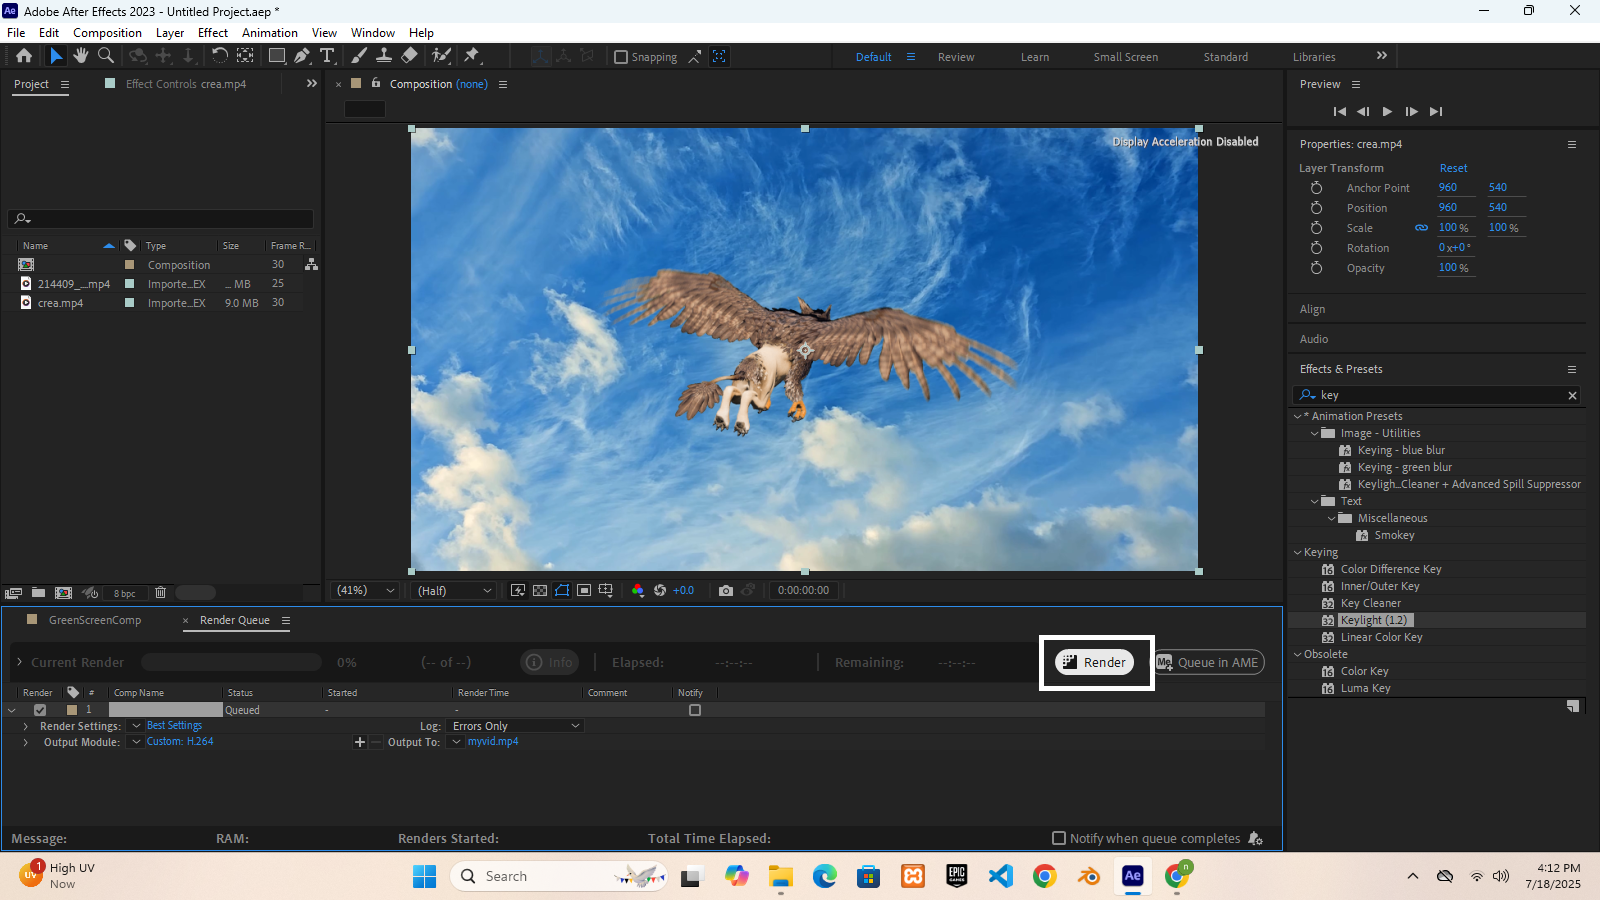The width and height of the screenshot is (1600, 900).
Task: Jump to last frame in Preview panel
Action: click(x=1436, y=112)
